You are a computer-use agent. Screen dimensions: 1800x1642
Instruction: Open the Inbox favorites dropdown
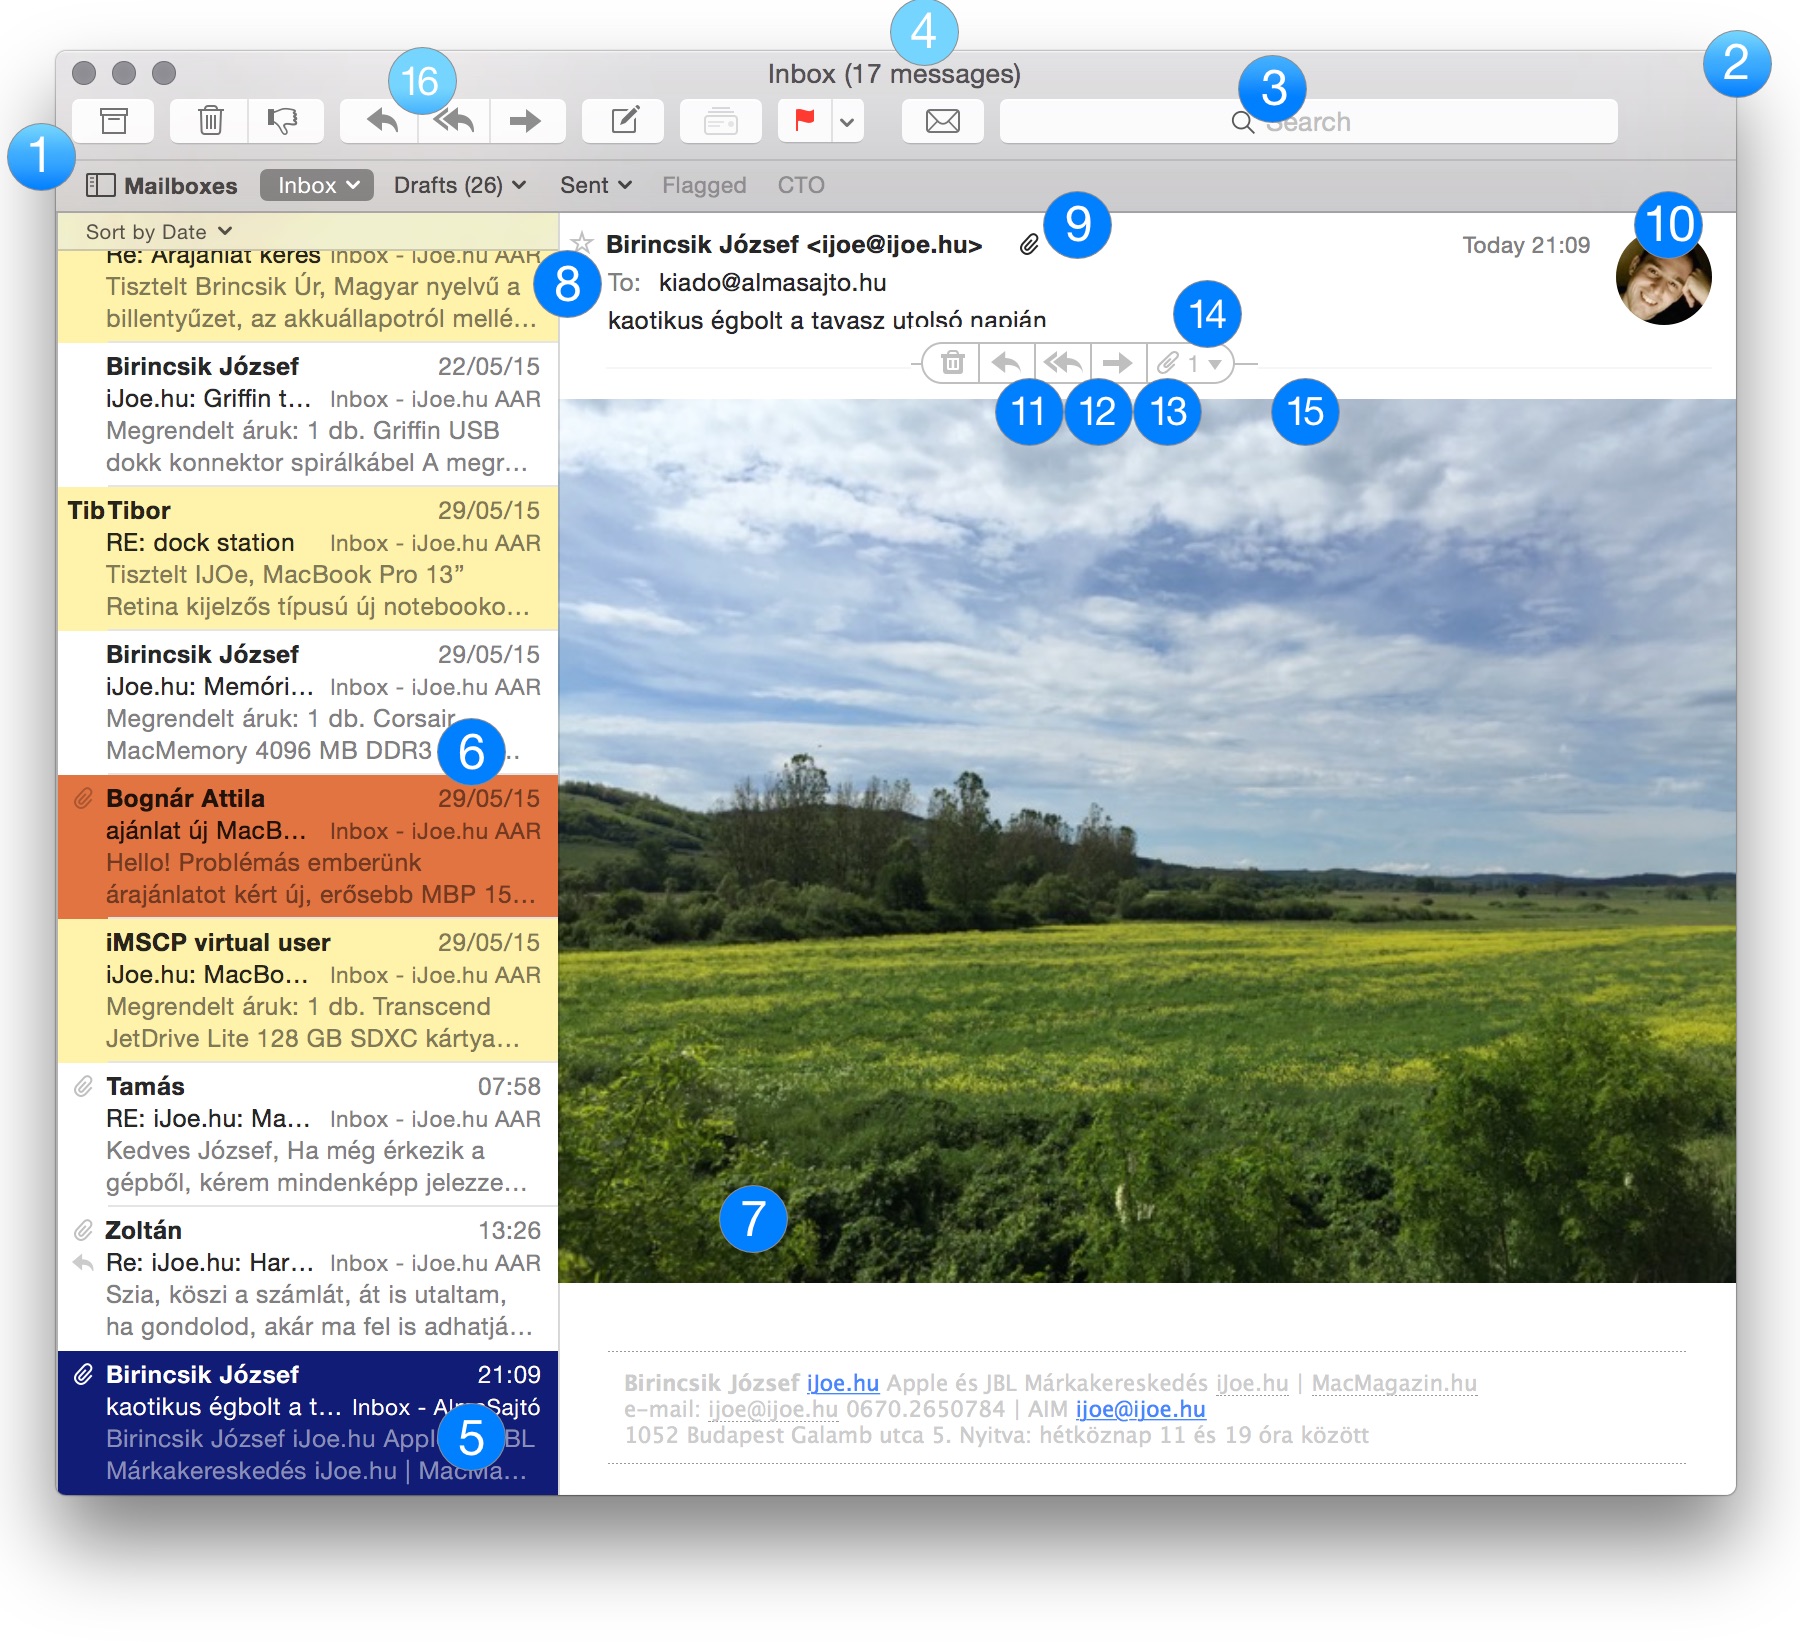coord(317,185)
